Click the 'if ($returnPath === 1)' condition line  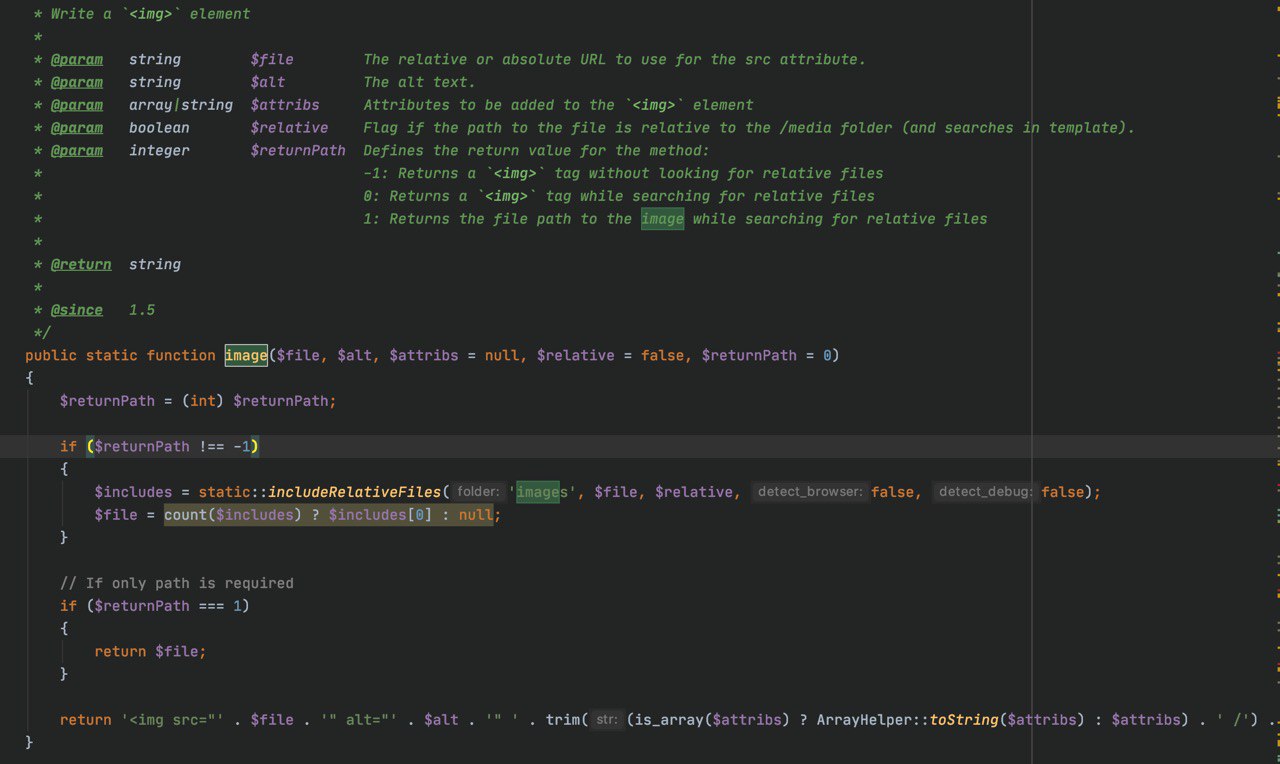pyautogui.click(x=155, y=606)
